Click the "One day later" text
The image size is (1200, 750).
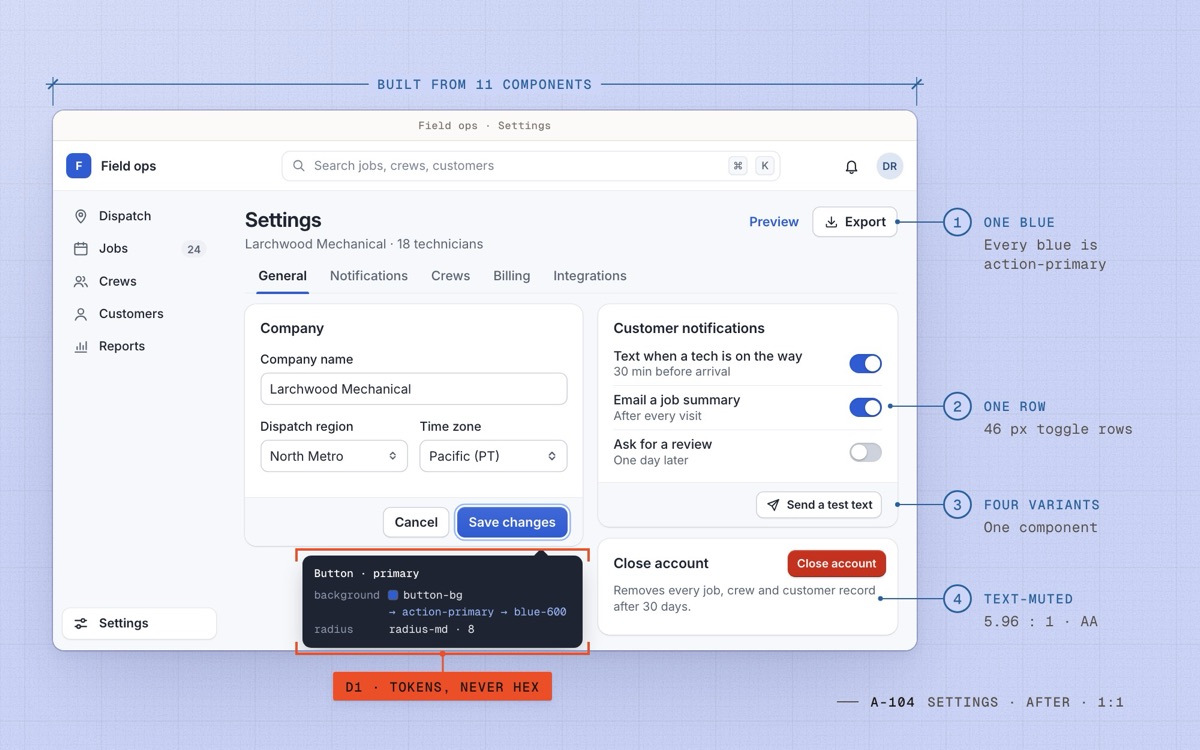pyautogui.click(x=651, y=460)
